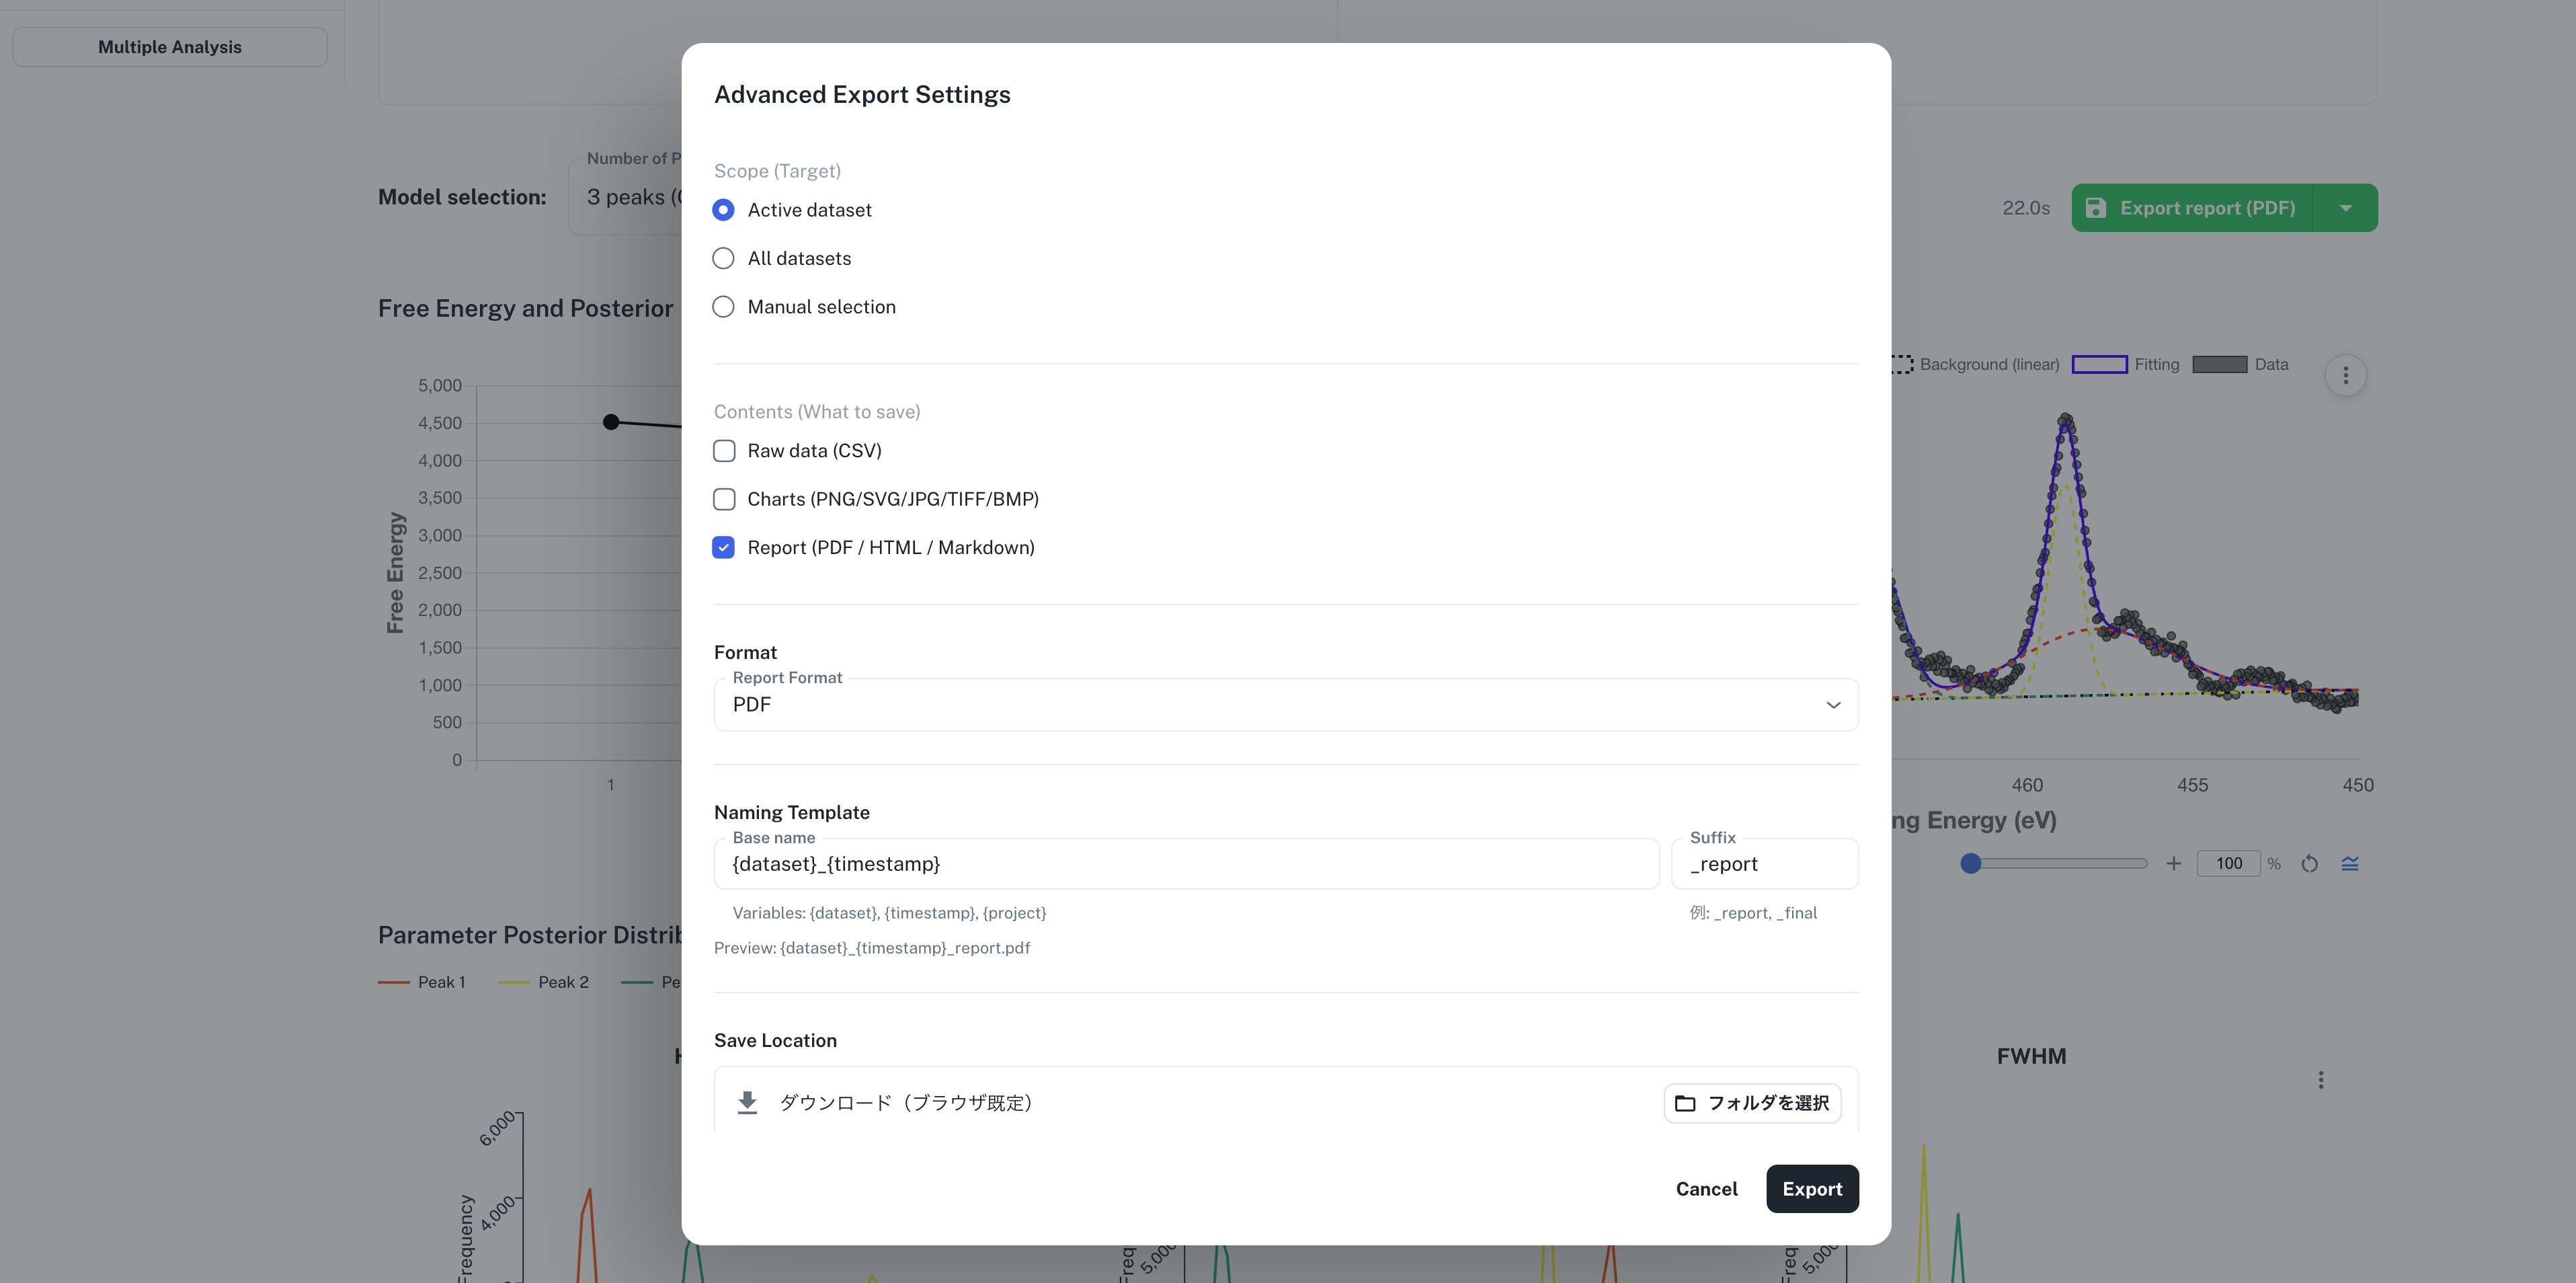Click the blue stacked-lines chart icon
Screen dimensions: 2576x1283
tap(2350, 864)
